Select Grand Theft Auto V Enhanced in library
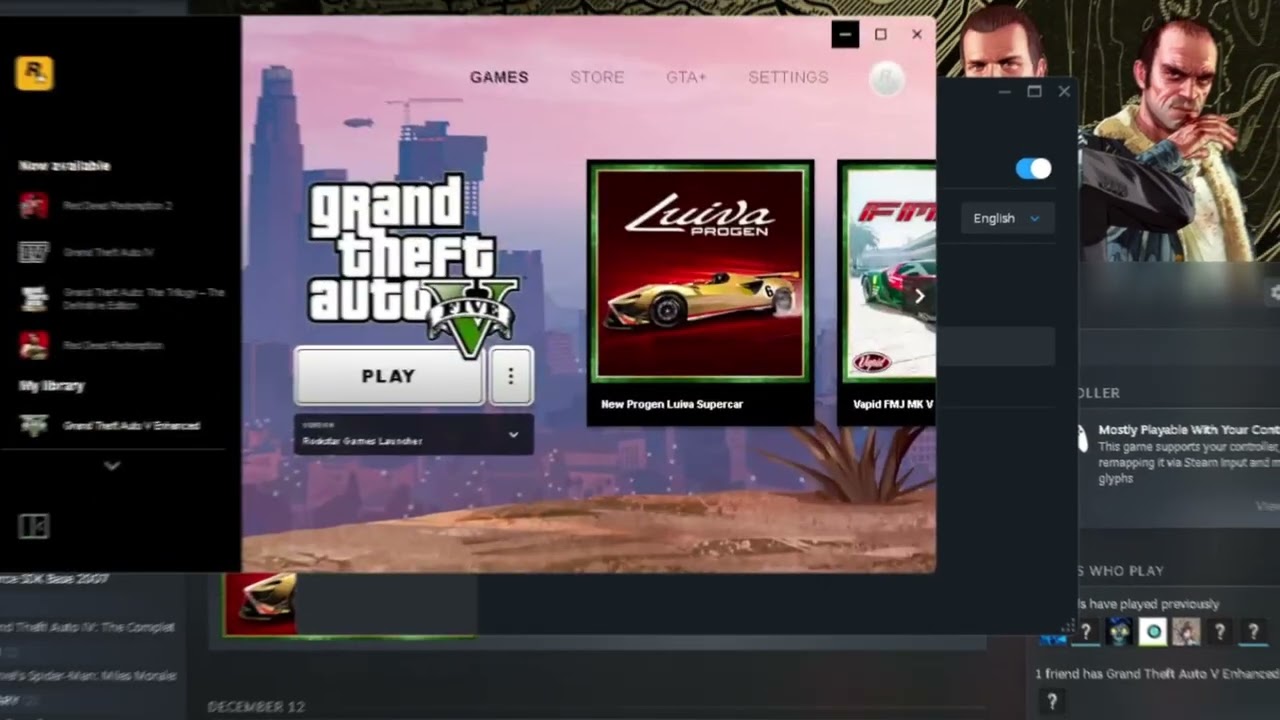 coord(131,426)
